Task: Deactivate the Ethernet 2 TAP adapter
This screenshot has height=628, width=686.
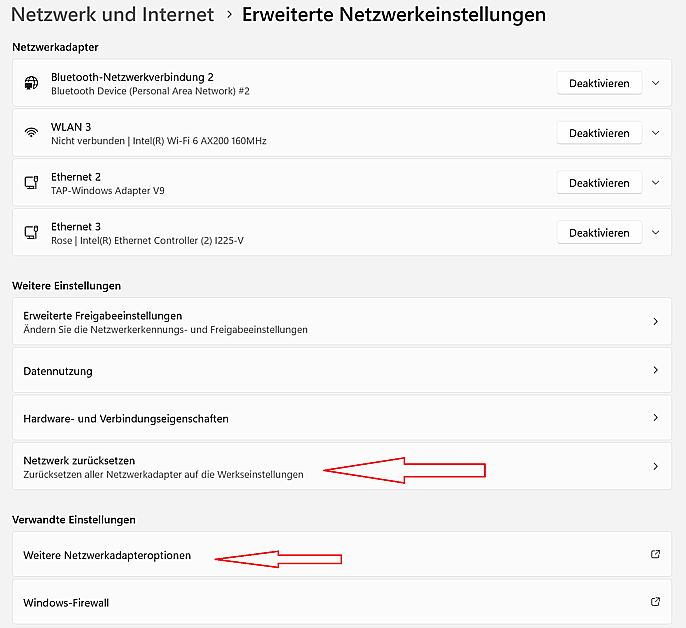Action: 599,183
